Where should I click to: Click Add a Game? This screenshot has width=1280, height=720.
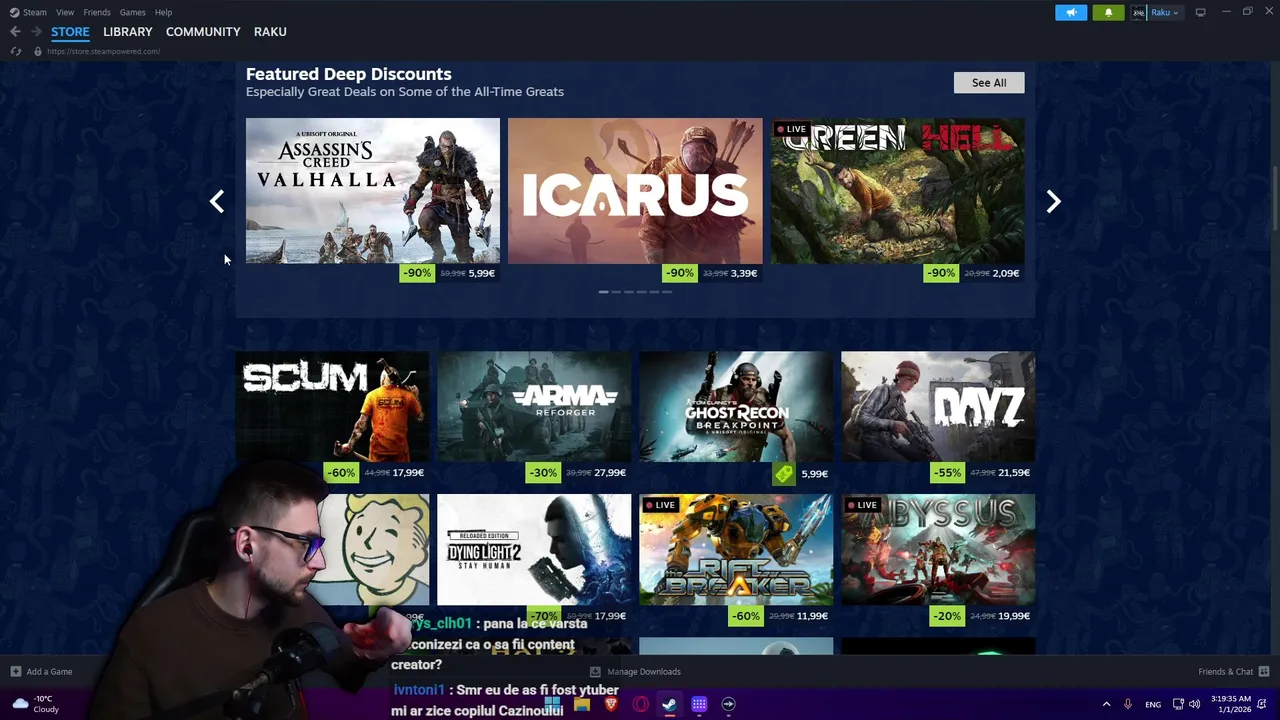41,672
